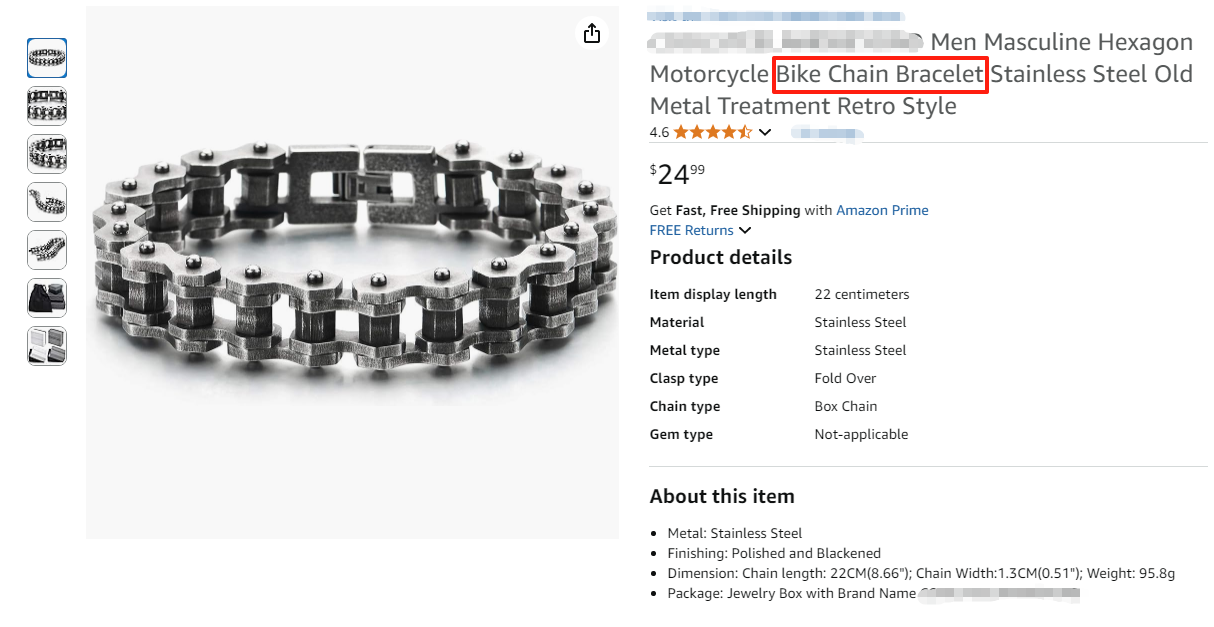Click the blurred ratings count link beside stars

tap(827, 132)
